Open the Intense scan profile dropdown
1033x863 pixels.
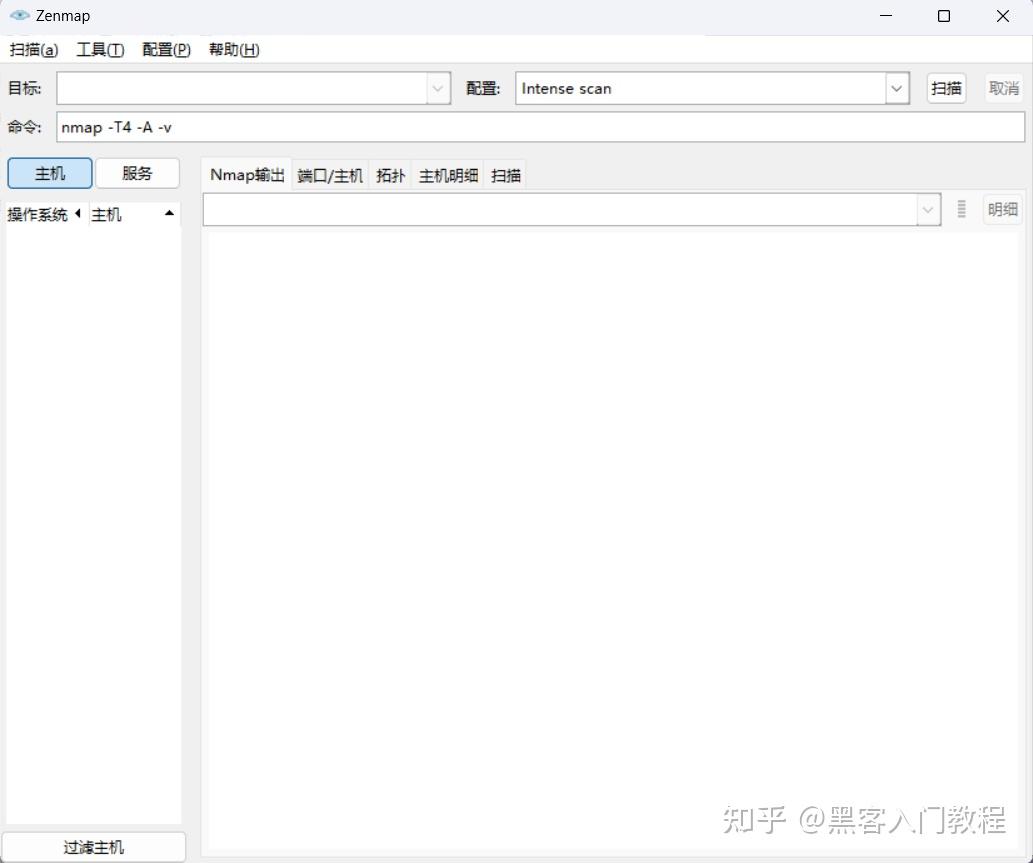(896, 88)
